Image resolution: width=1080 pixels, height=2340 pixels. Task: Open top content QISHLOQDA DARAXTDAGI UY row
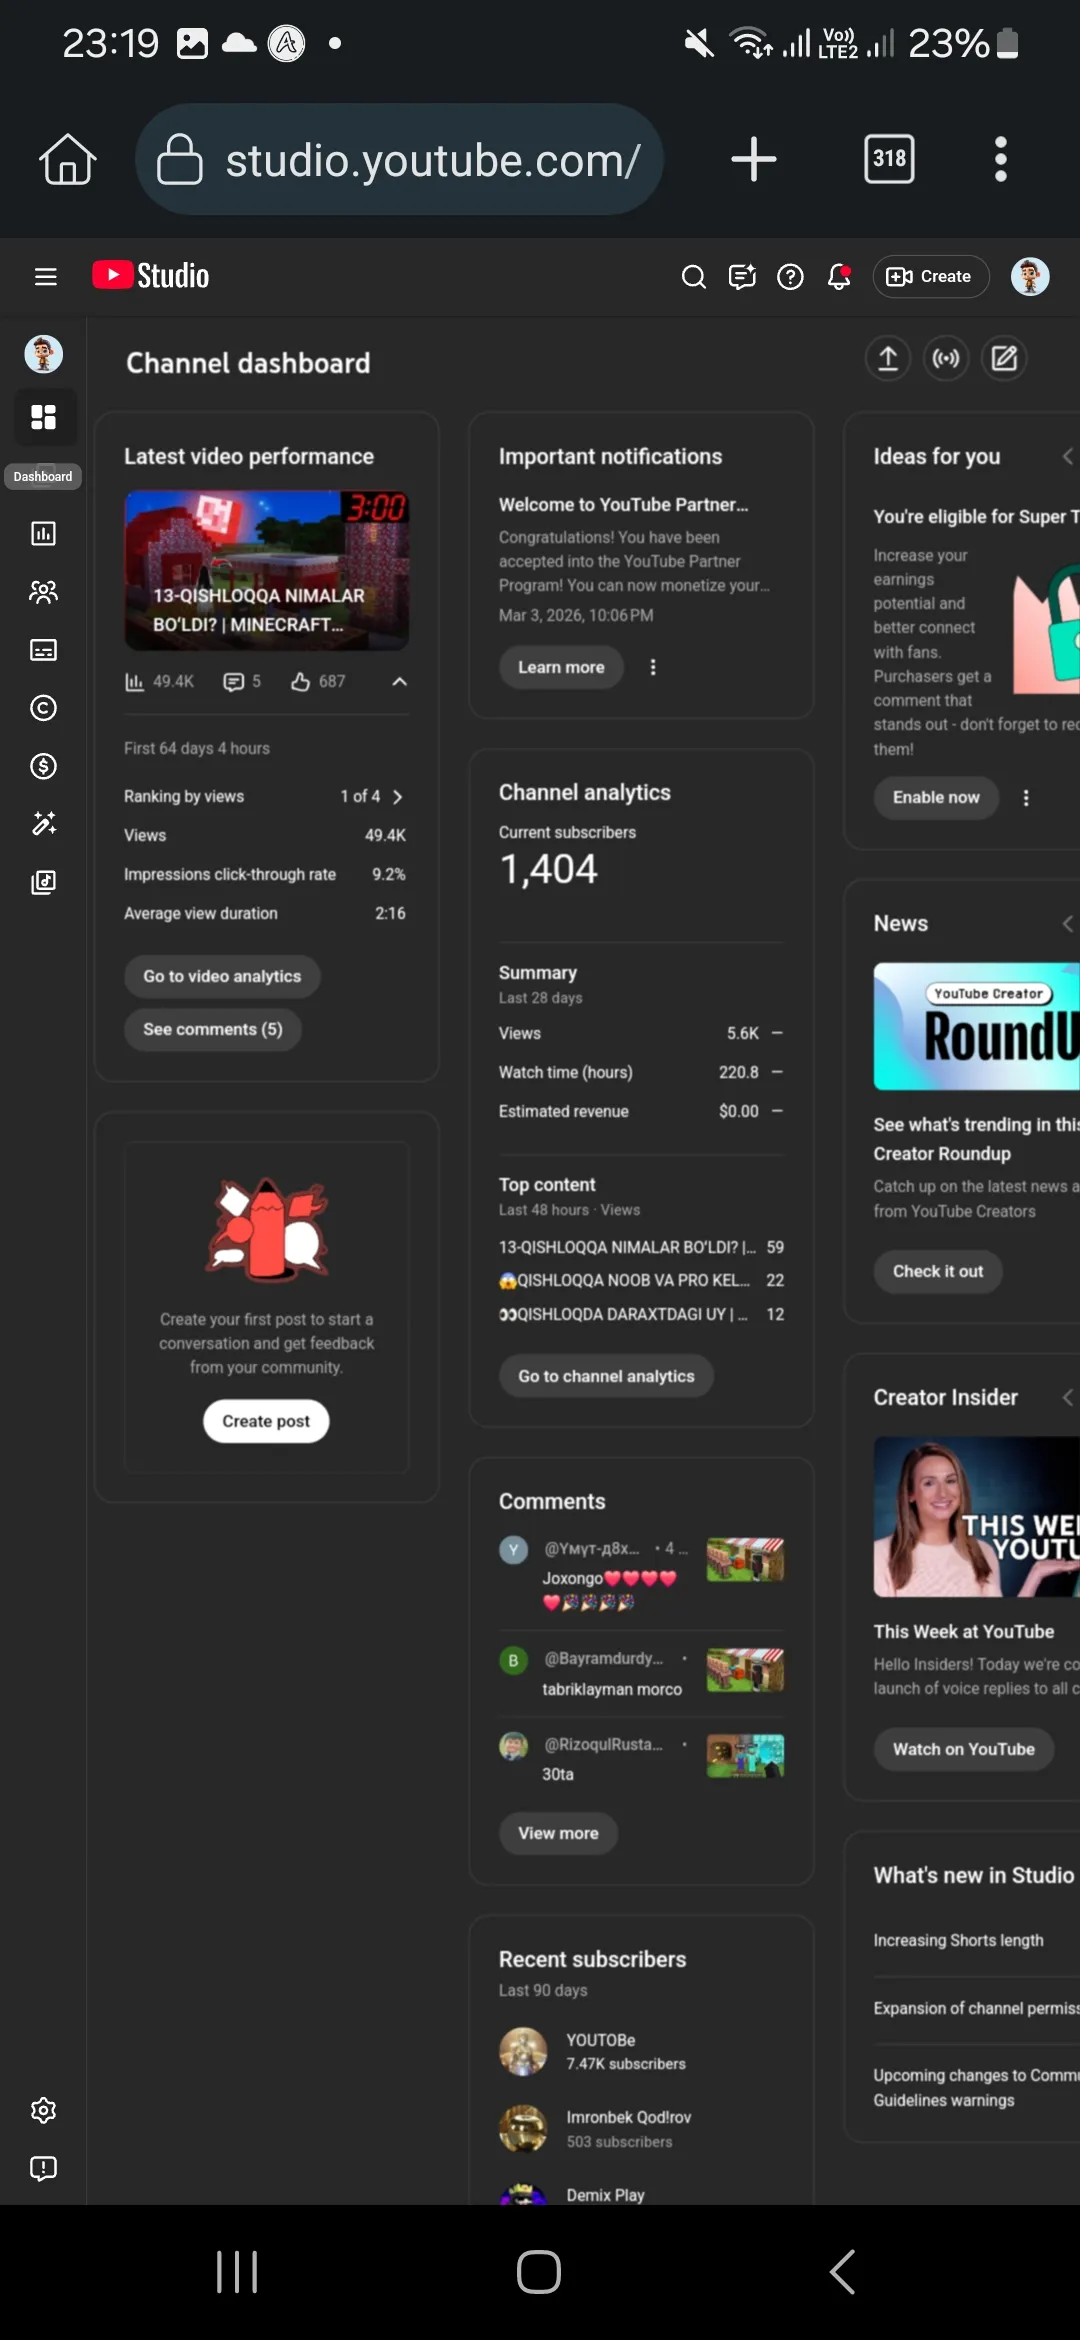pyautogui.click(x=641, y=1314)
